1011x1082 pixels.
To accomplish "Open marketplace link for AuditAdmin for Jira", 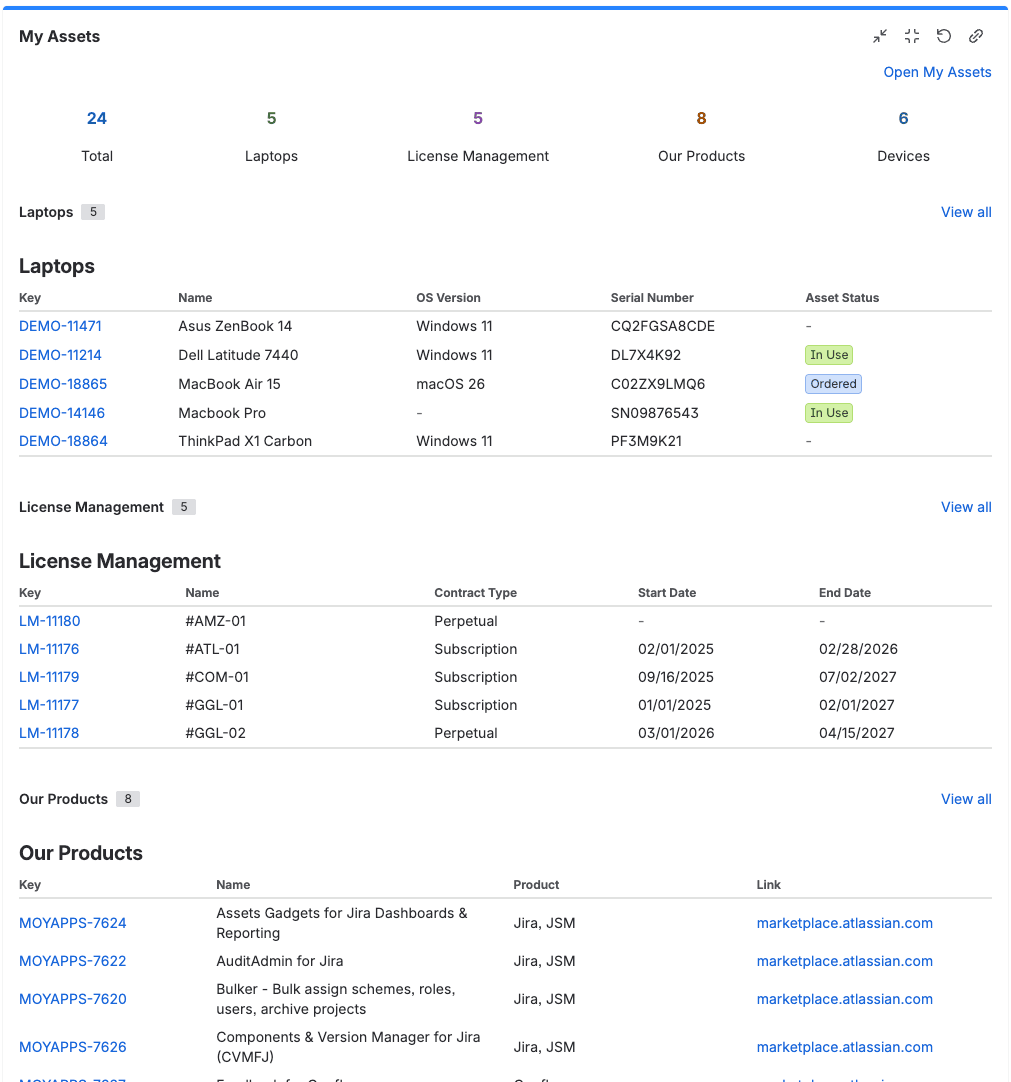I will (x=845, y=961).
